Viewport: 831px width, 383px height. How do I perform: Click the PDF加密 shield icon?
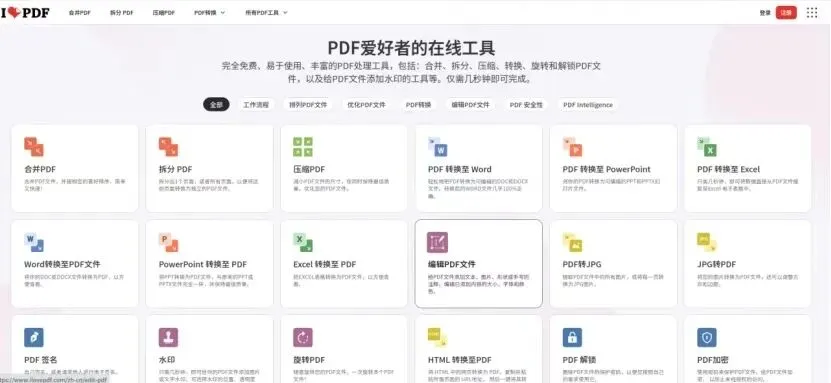tap(707, 337)
